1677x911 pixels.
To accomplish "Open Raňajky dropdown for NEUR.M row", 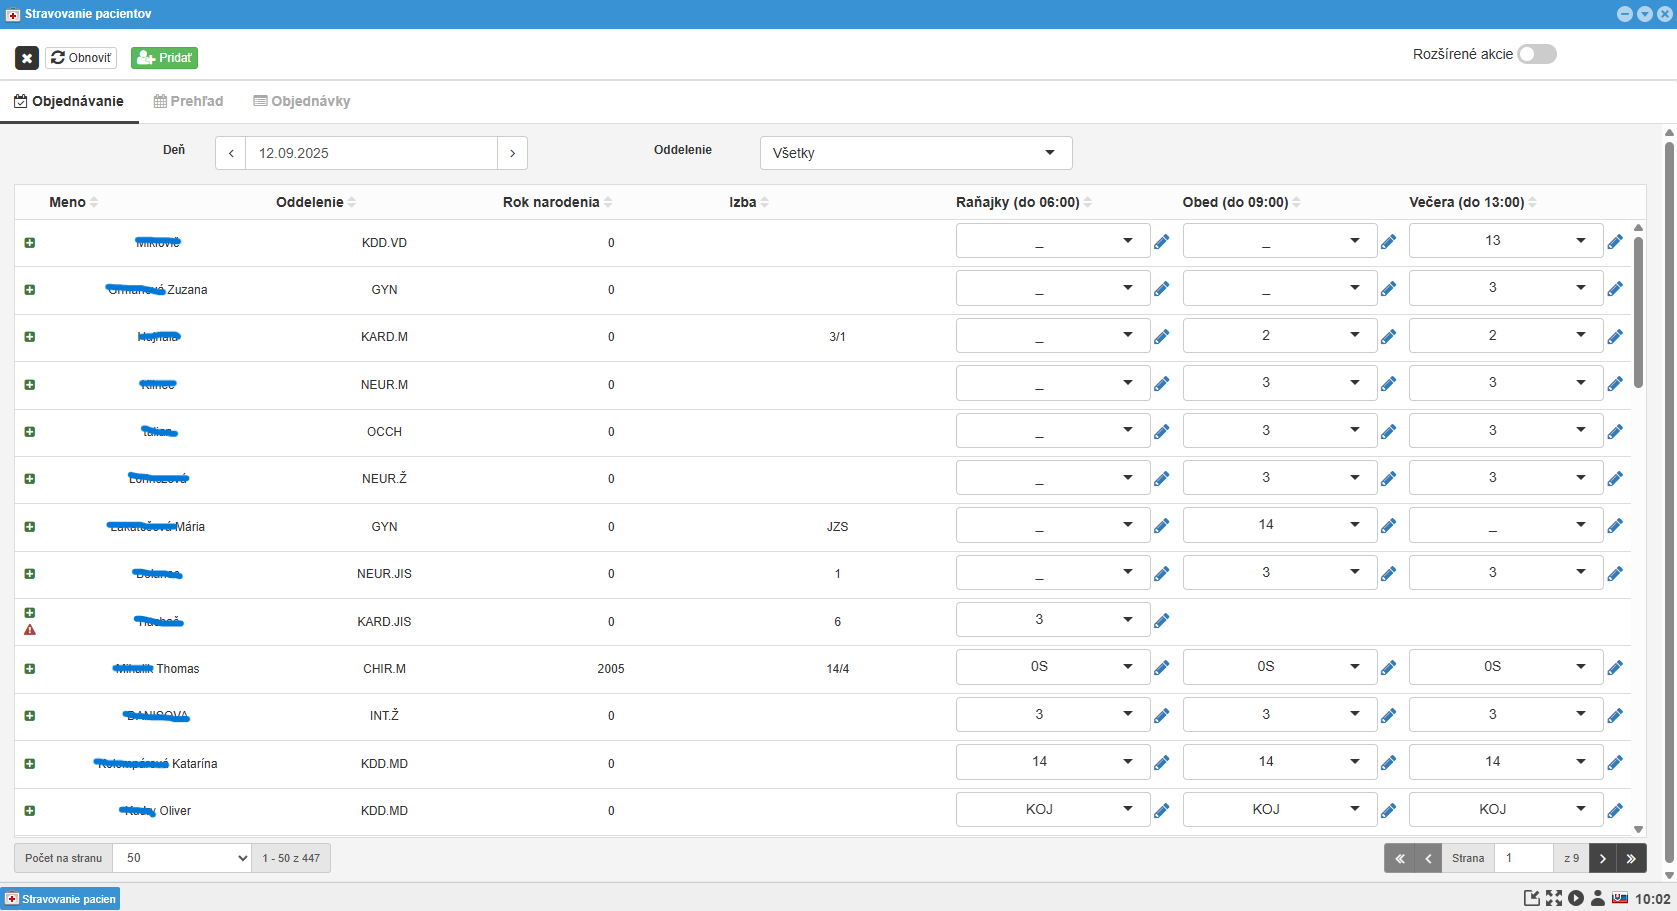I will click(1053, 382).
